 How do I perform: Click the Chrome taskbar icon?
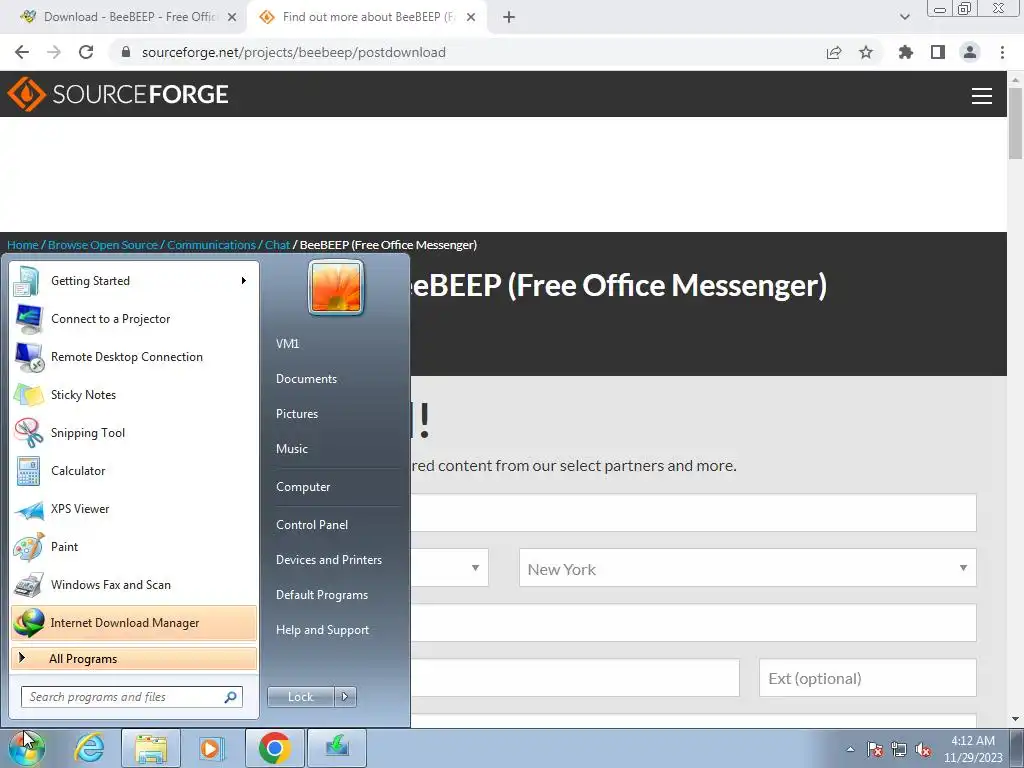pyautogui.click(x=275, y=748)
